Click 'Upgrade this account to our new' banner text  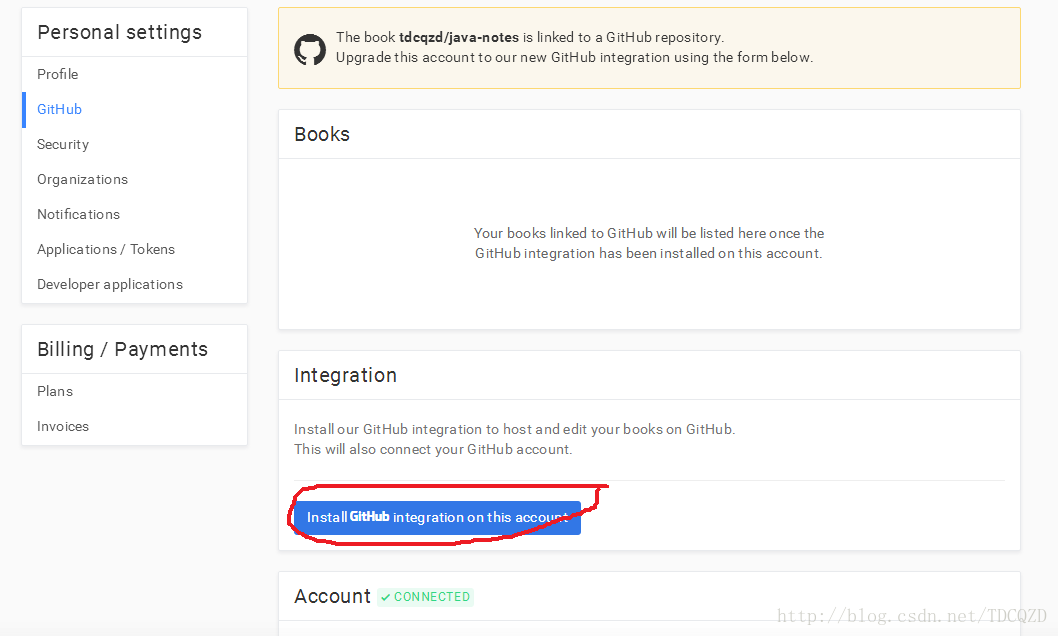(x=574, y=58)
